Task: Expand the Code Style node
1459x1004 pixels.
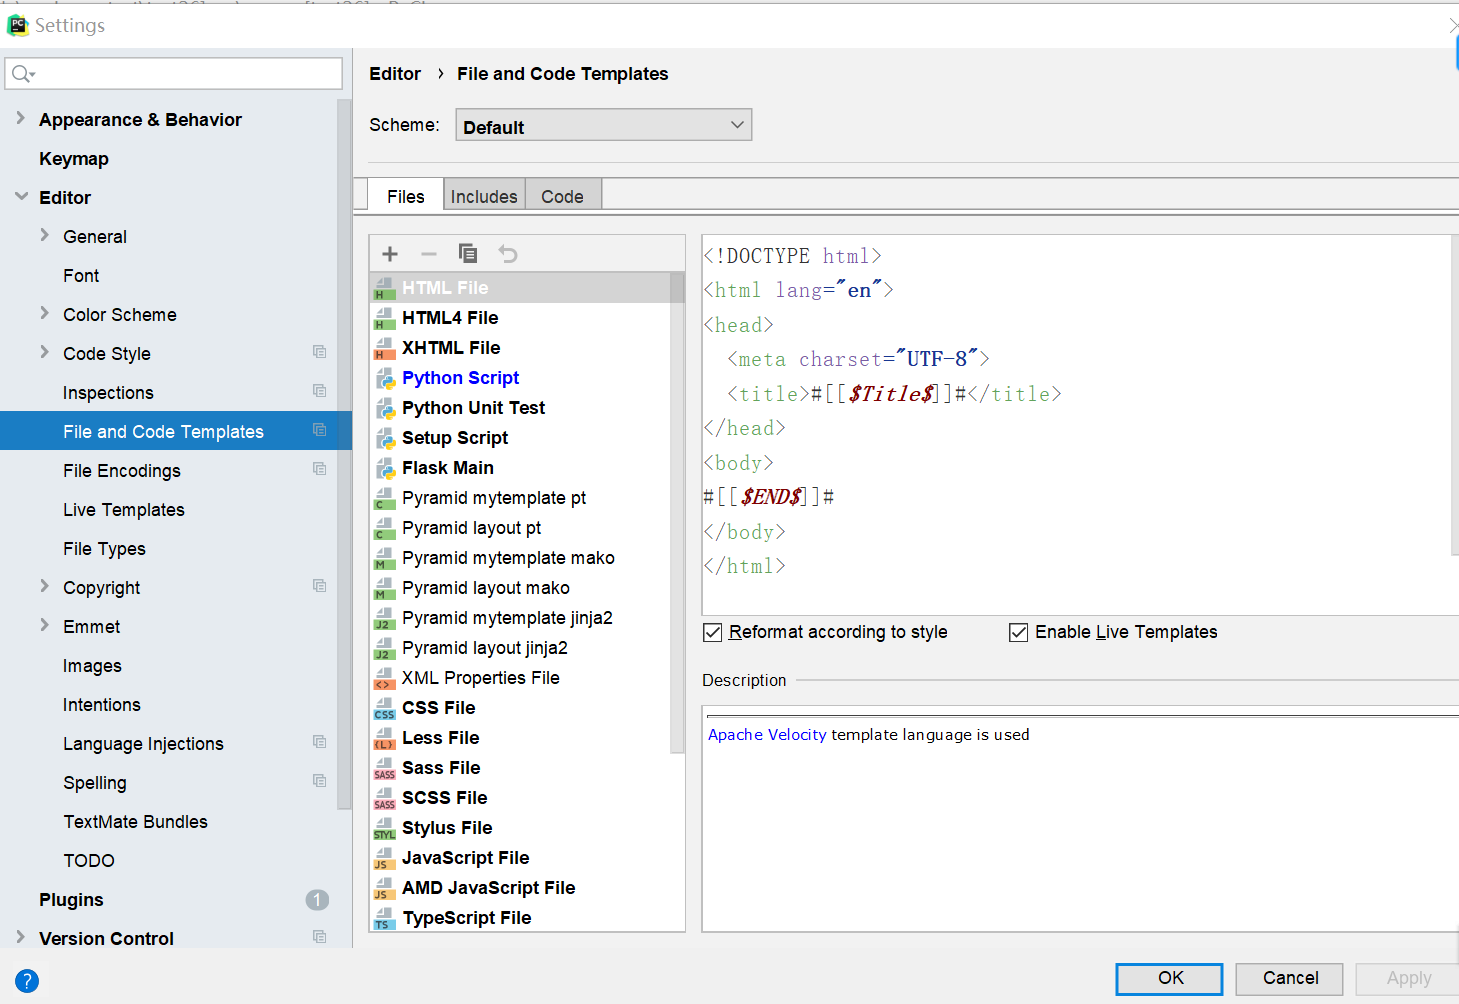Action: coord(44,352)
